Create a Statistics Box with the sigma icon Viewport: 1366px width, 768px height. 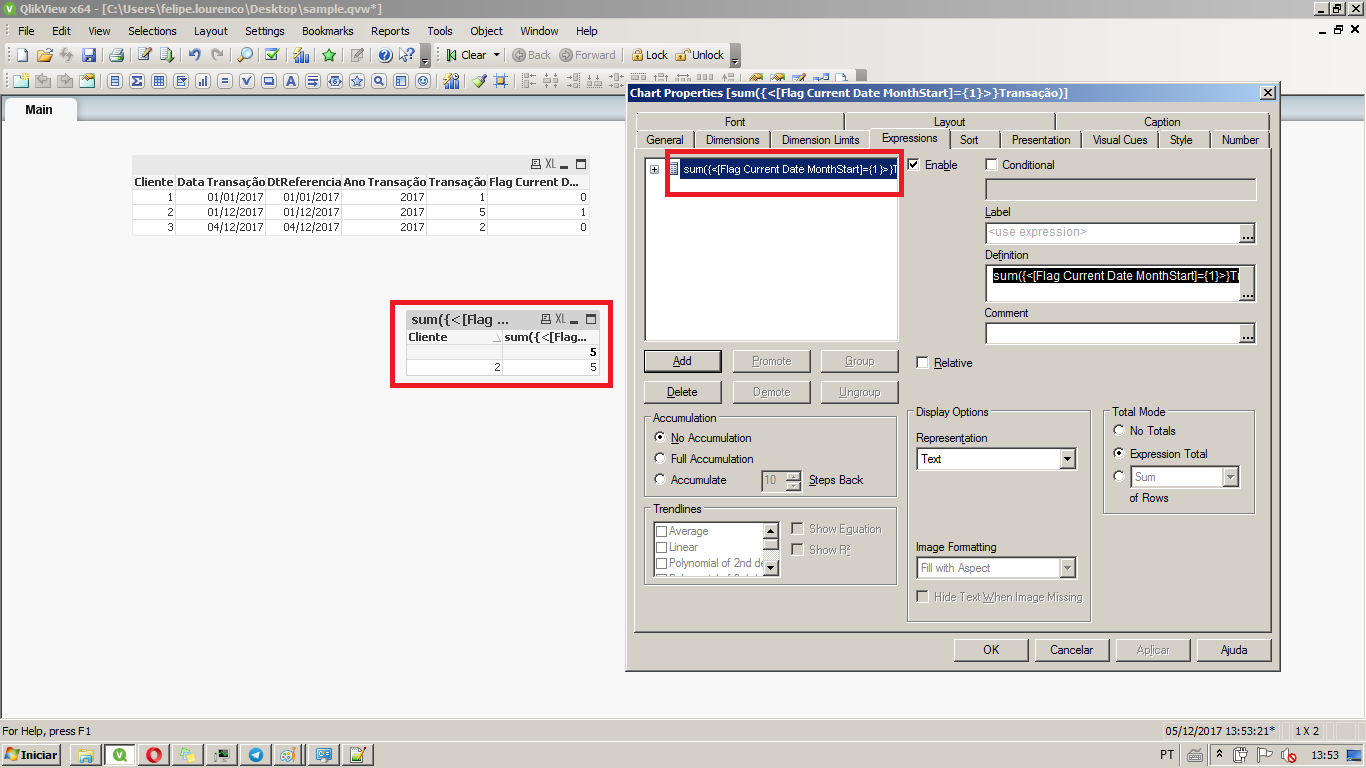[x=137, y=81]
